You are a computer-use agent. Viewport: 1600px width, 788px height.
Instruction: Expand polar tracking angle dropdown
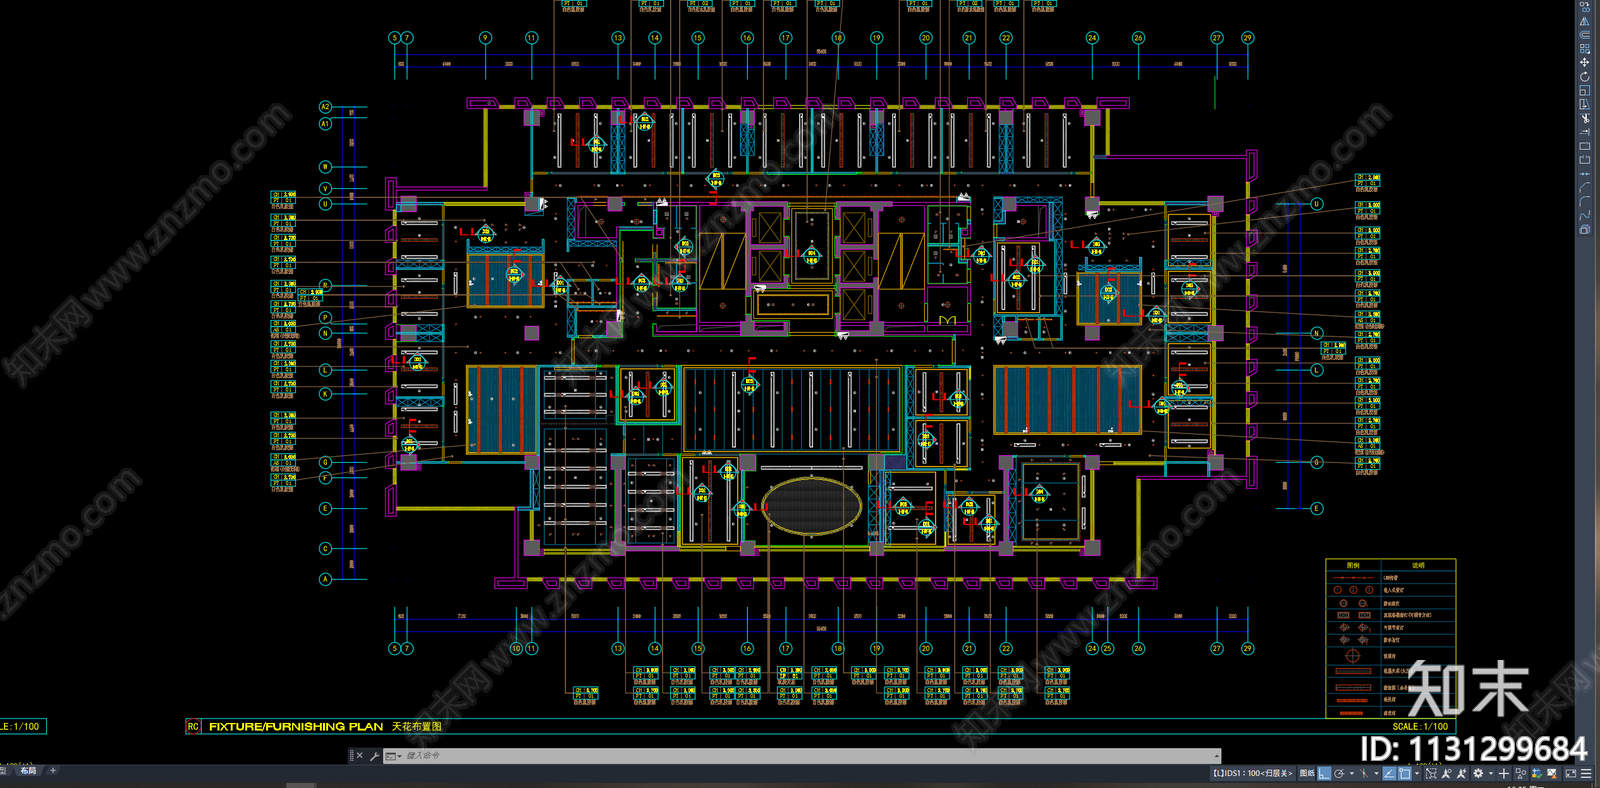point(1352,773)
